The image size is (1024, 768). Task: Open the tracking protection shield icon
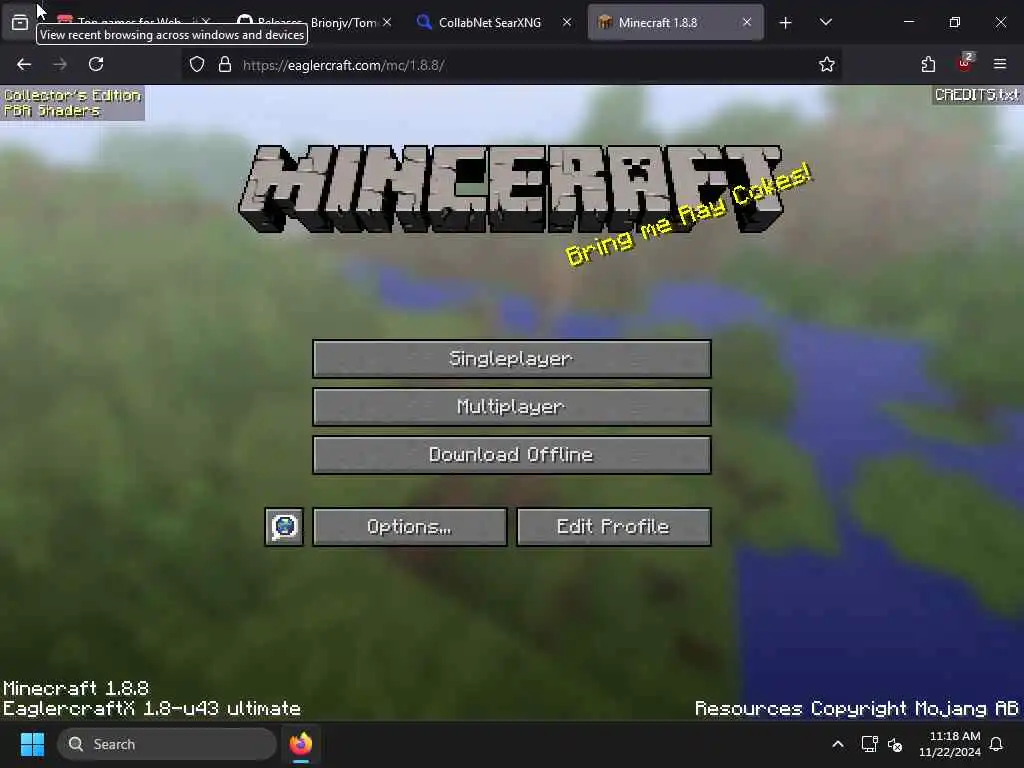[197, 65]
